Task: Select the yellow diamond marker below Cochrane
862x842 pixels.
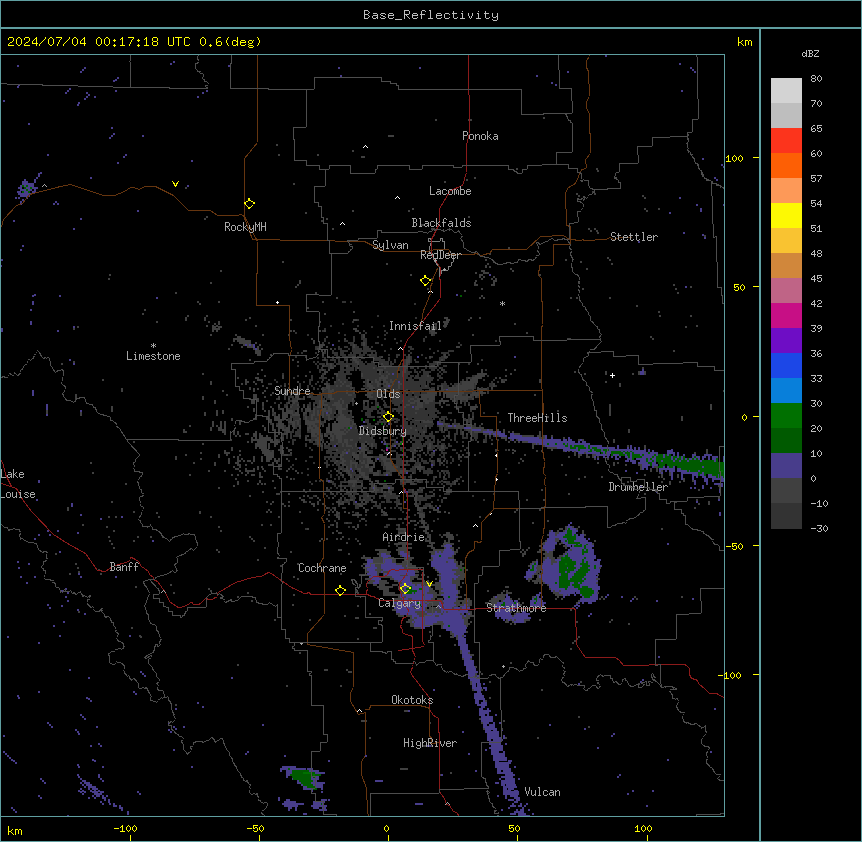Action: click(x=340, y=590)
